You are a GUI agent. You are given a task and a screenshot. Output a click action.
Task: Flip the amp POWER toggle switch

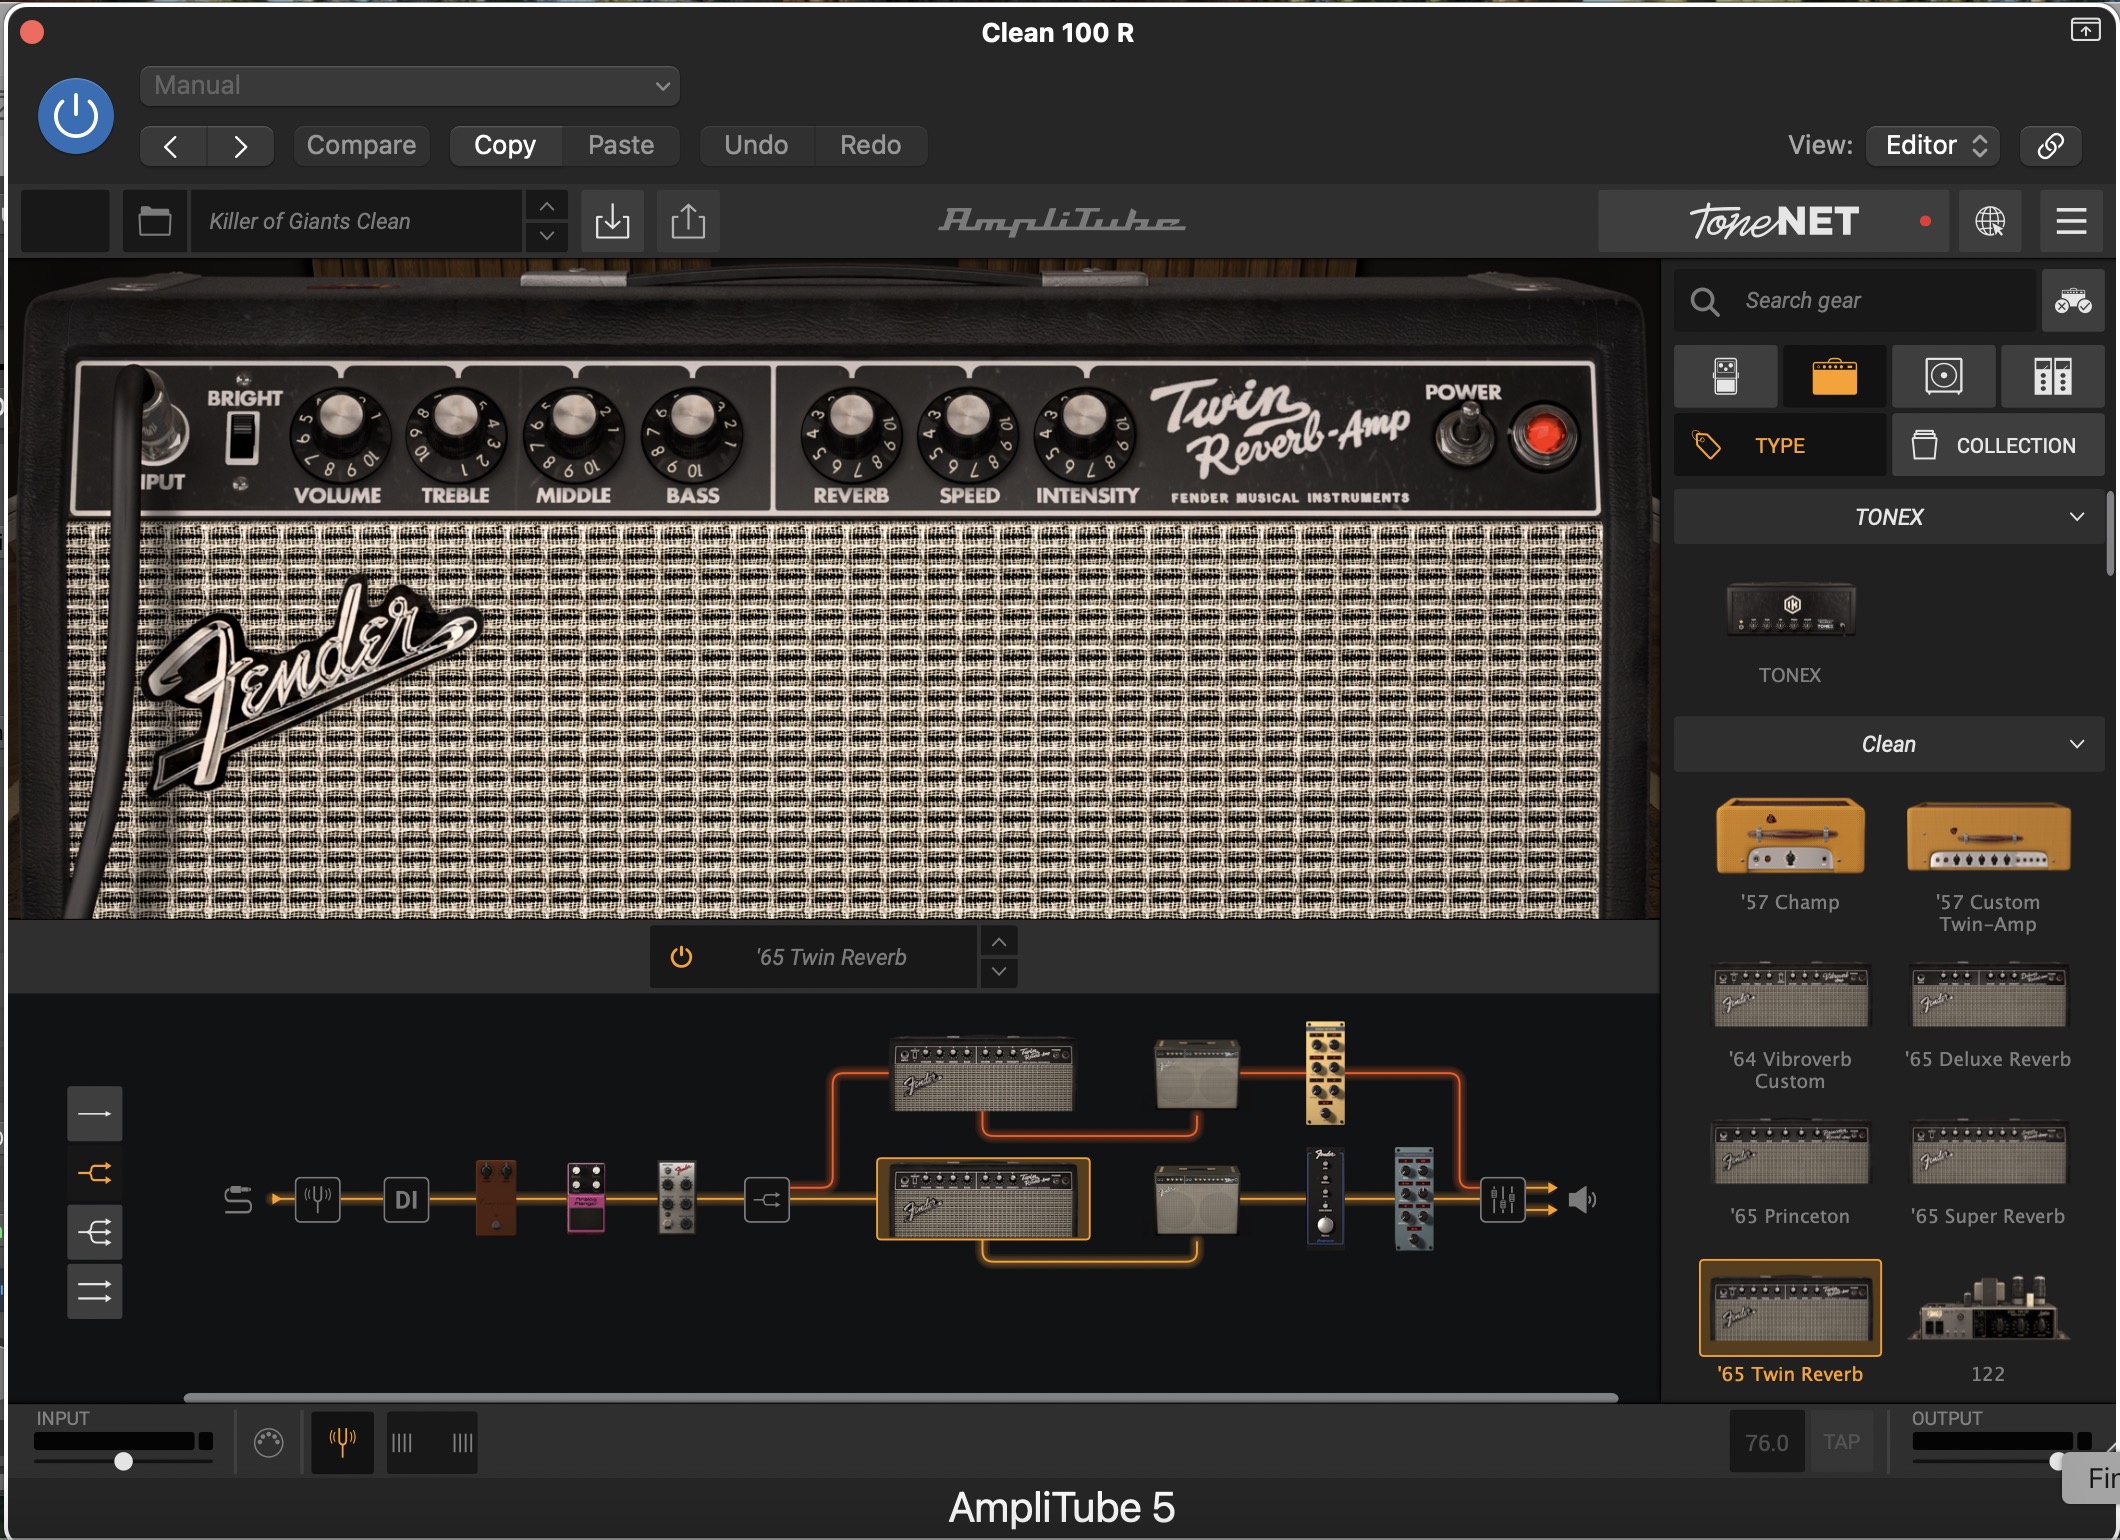coord(1464,433)
